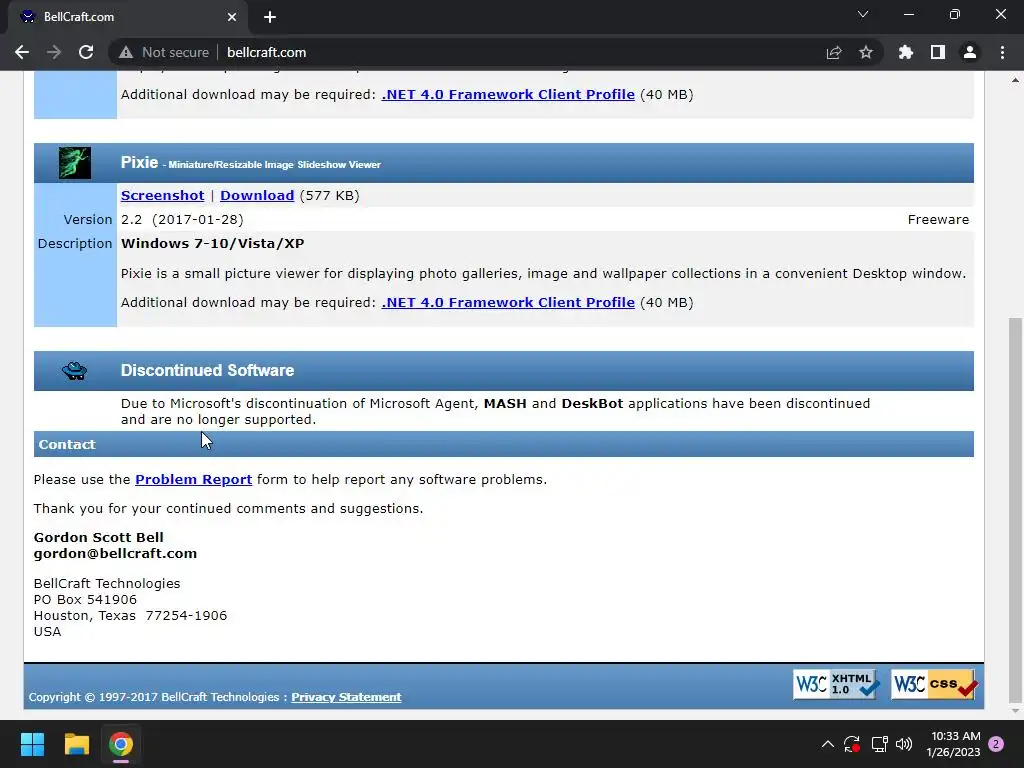Open the top .NET 4.0 Framework link
This screenshot has width=1024, height=768.
pyautogui.click(x=508, y=94)
